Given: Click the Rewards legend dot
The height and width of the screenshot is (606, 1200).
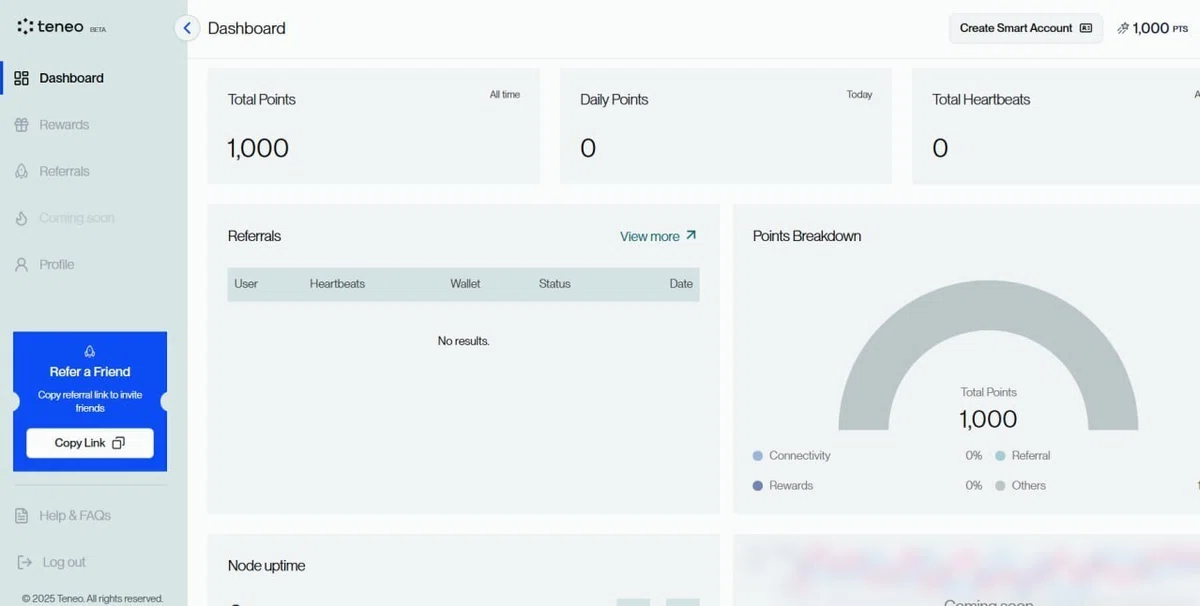Looking at the screenshot, I should click(x=758, y=486).
